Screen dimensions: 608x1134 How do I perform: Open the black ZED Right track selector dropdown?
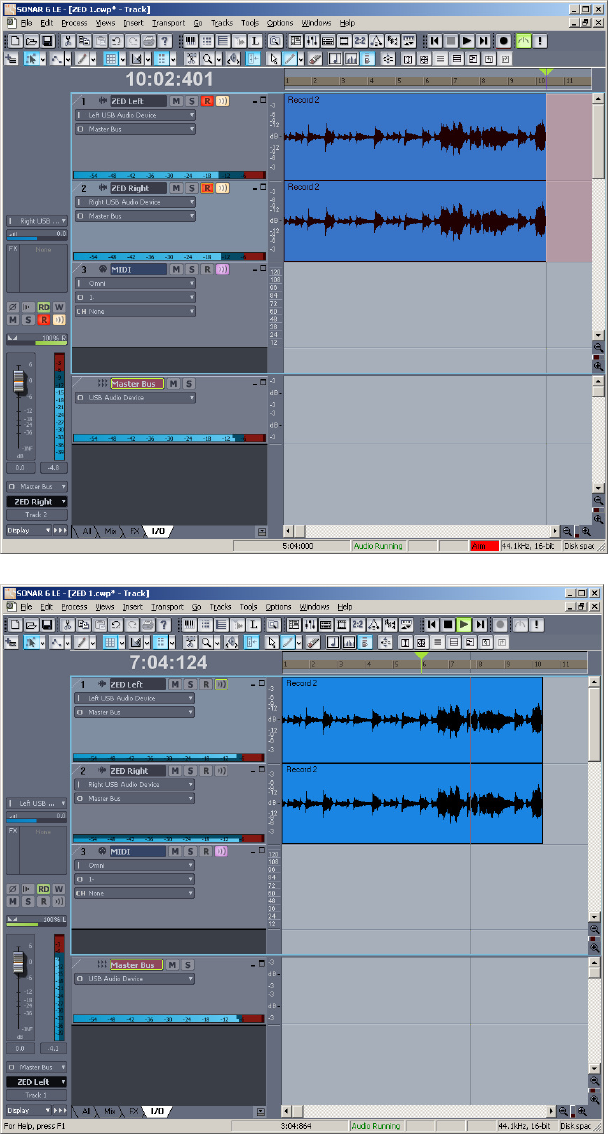coord(38,502)
